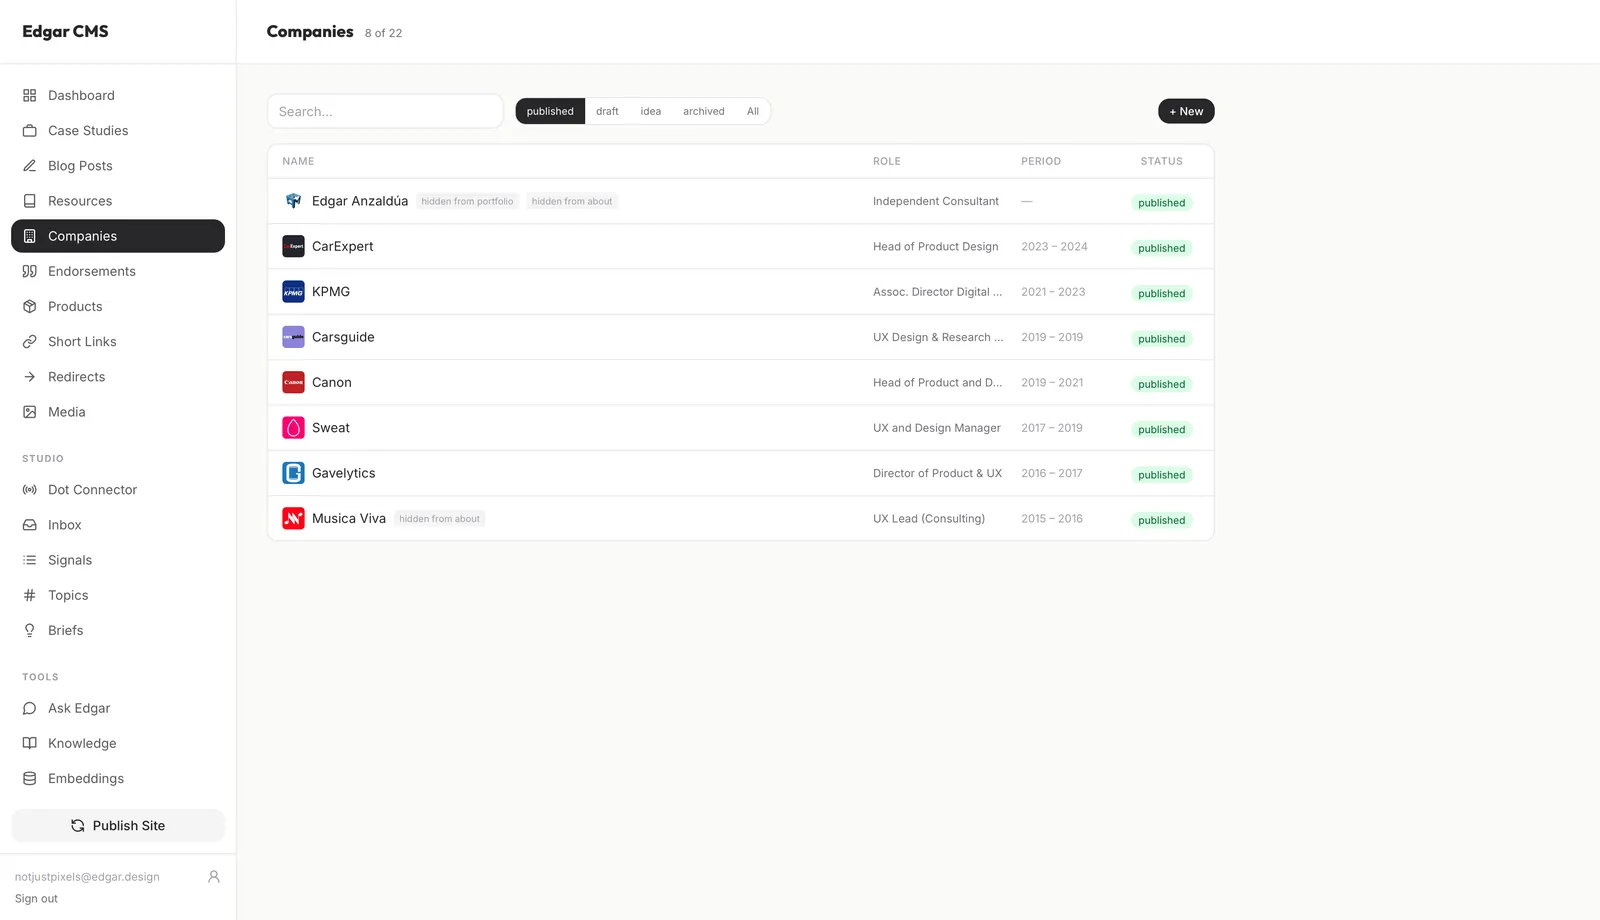Click the CarExpert company logo

tap(293, 246)
